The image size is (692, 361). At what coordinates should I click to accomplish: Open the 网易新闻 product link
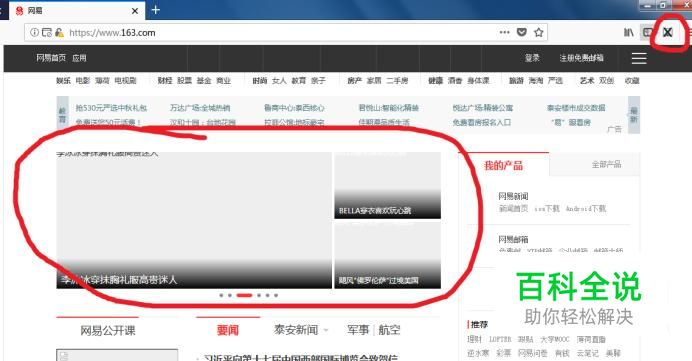(x=513, y=196)
